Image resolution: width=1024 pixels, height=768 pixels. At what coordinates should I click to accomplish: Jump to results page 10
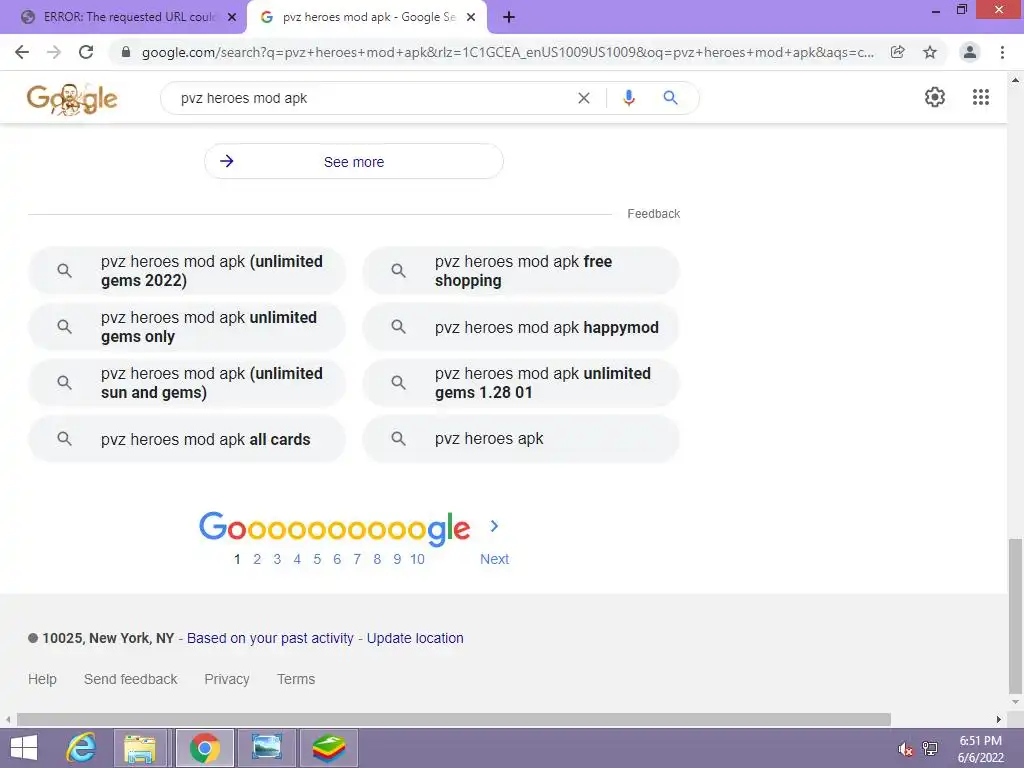point(417,559)
